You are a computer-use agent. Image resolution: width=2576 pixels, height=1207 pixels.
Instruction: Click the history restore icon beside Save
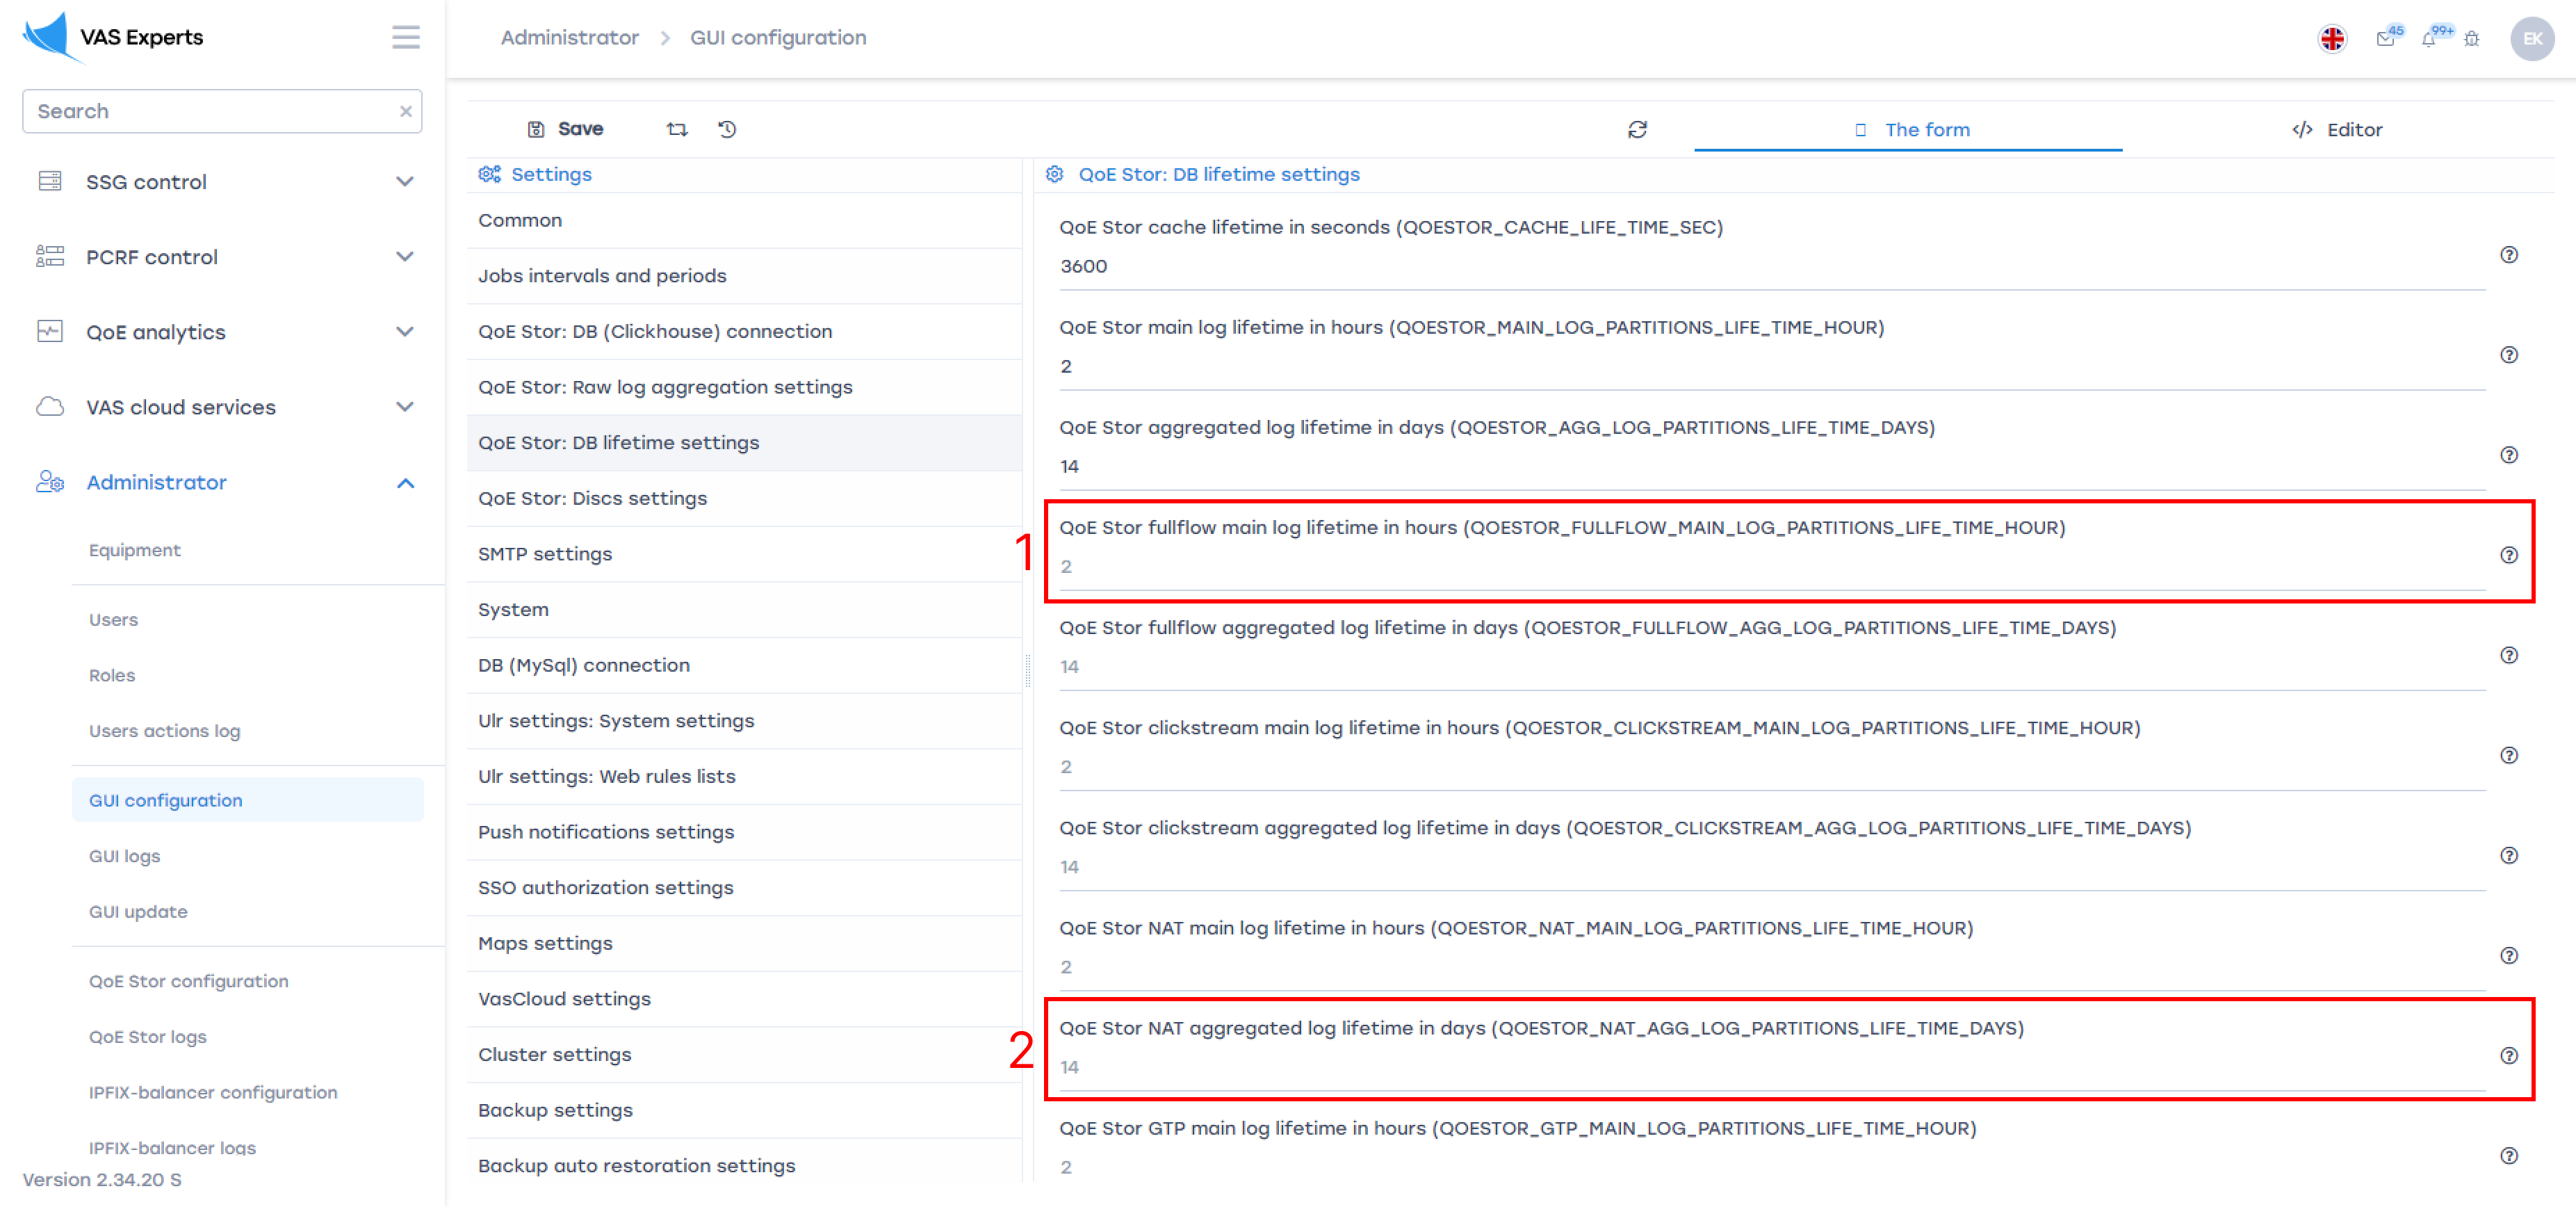coord(727,129)
